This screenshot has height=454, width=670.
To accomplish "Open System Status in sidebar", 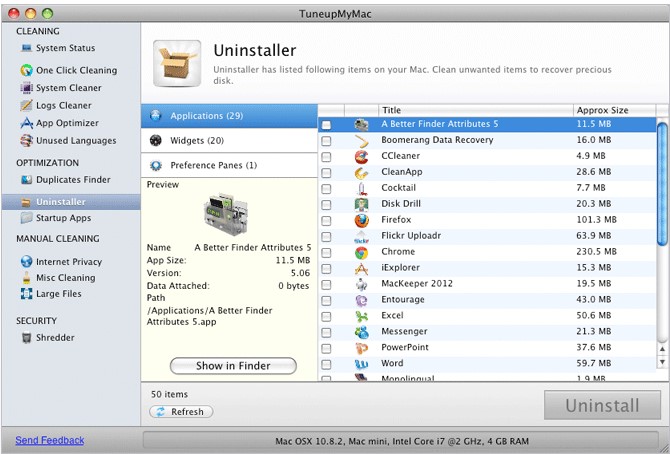I will [x=65, y=48].
